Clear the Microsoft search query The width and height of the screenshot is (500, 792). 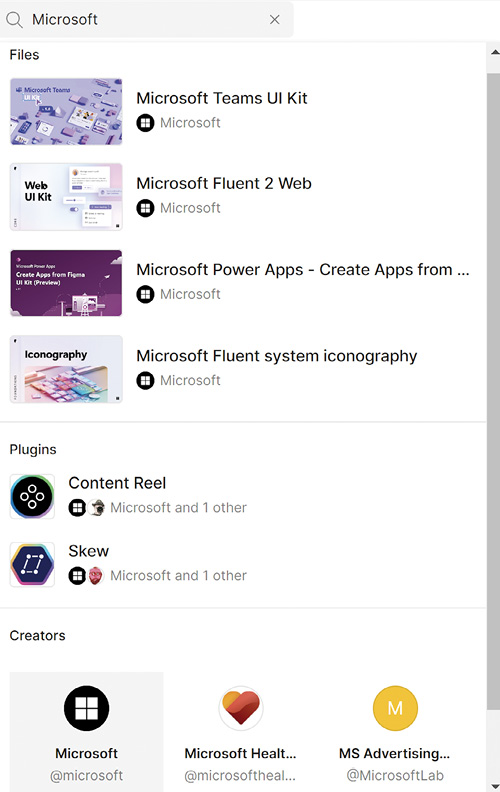(x=275, y=20)
